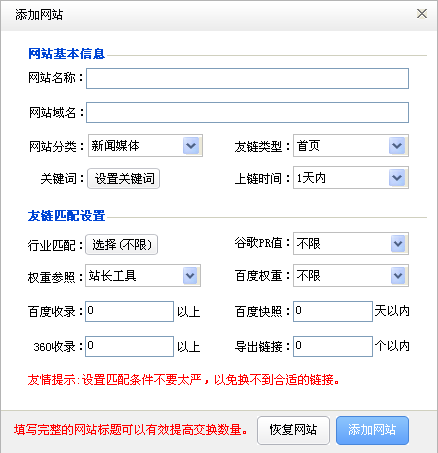Click the 设置关键词 button
Viewport: 438px width, 453px height.
tap(124, 179)
